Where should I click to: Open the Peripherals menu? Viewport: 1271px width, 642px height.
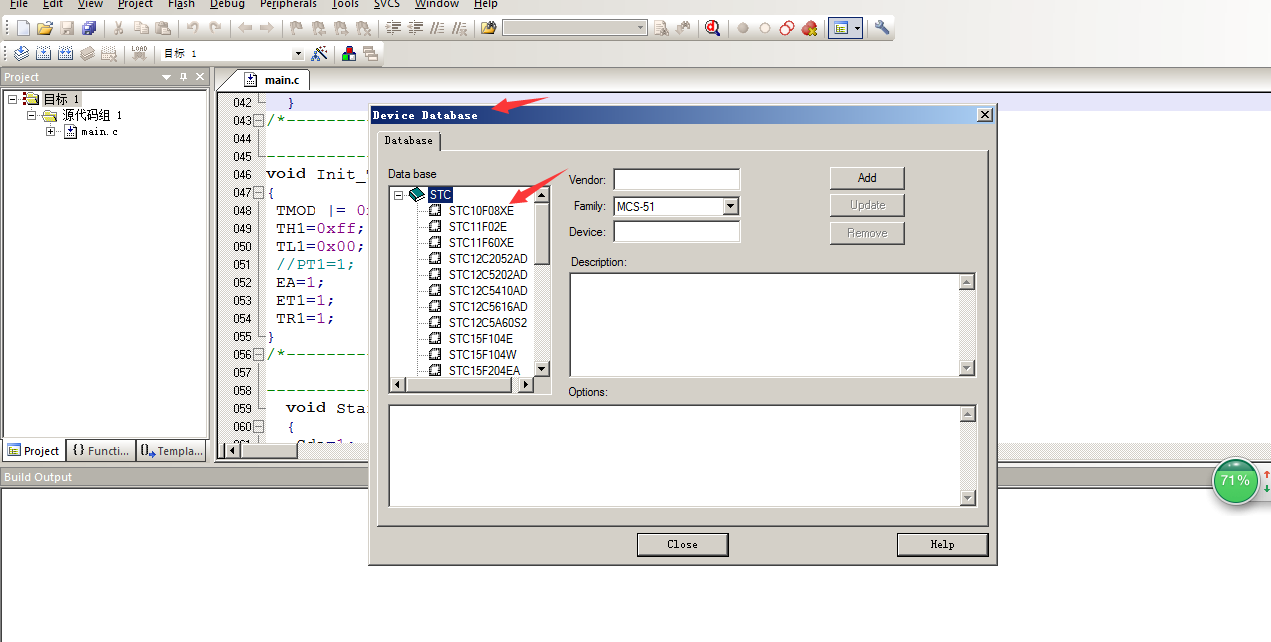coord(288,4)
